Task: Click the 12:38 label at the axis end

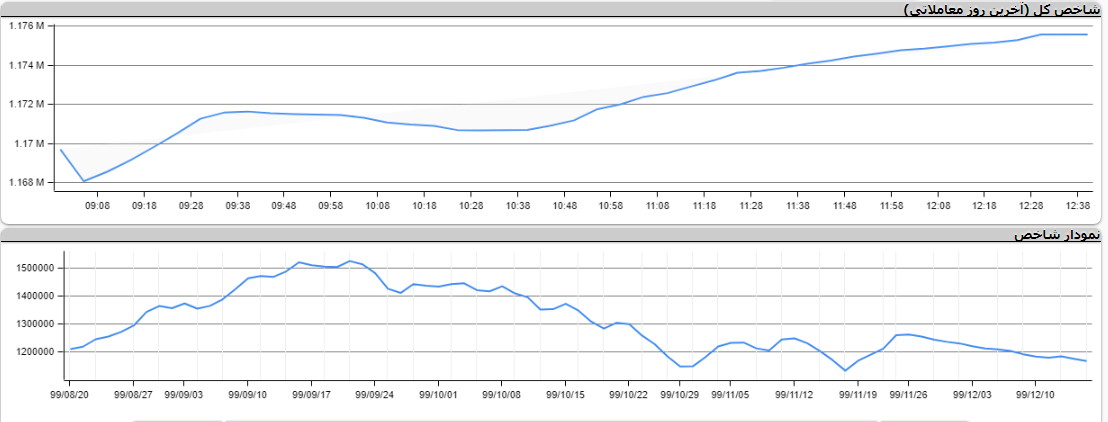Action: 1076,205
